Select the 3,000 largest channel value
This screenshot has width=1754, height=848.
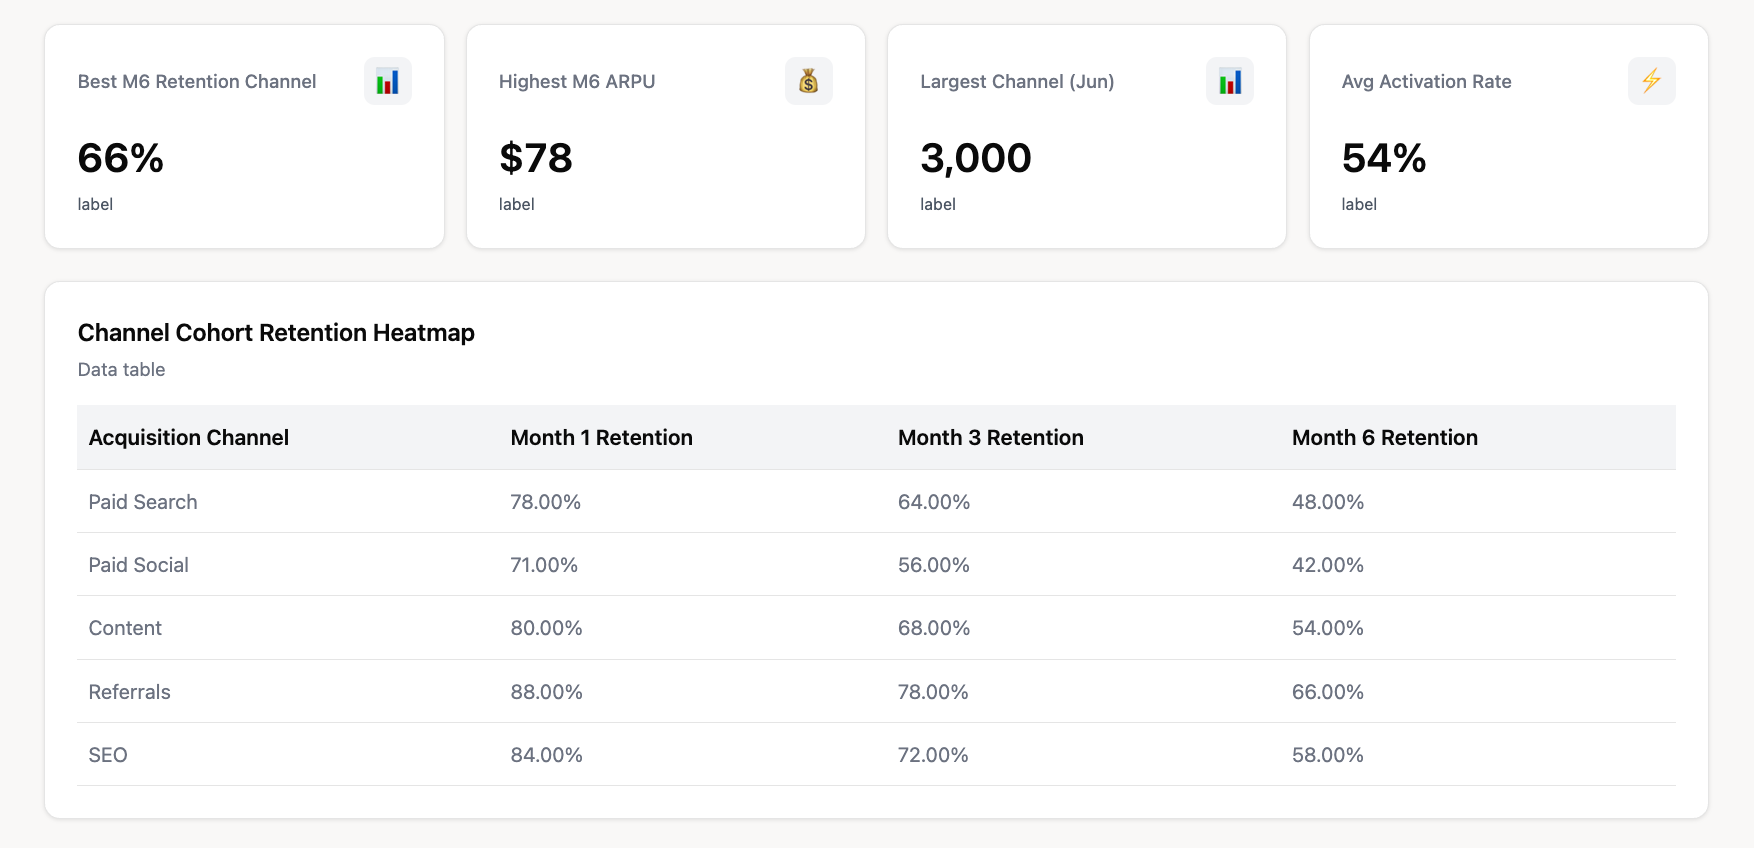pyautogui.click(x=976, y=158)
